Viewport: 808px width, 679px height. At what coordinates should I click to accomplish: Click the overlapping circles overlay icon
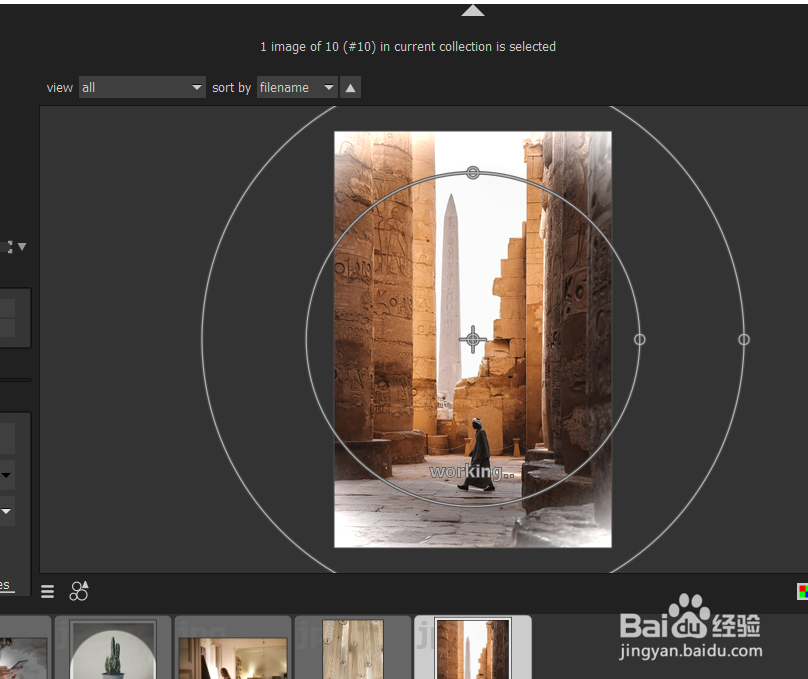79,591
